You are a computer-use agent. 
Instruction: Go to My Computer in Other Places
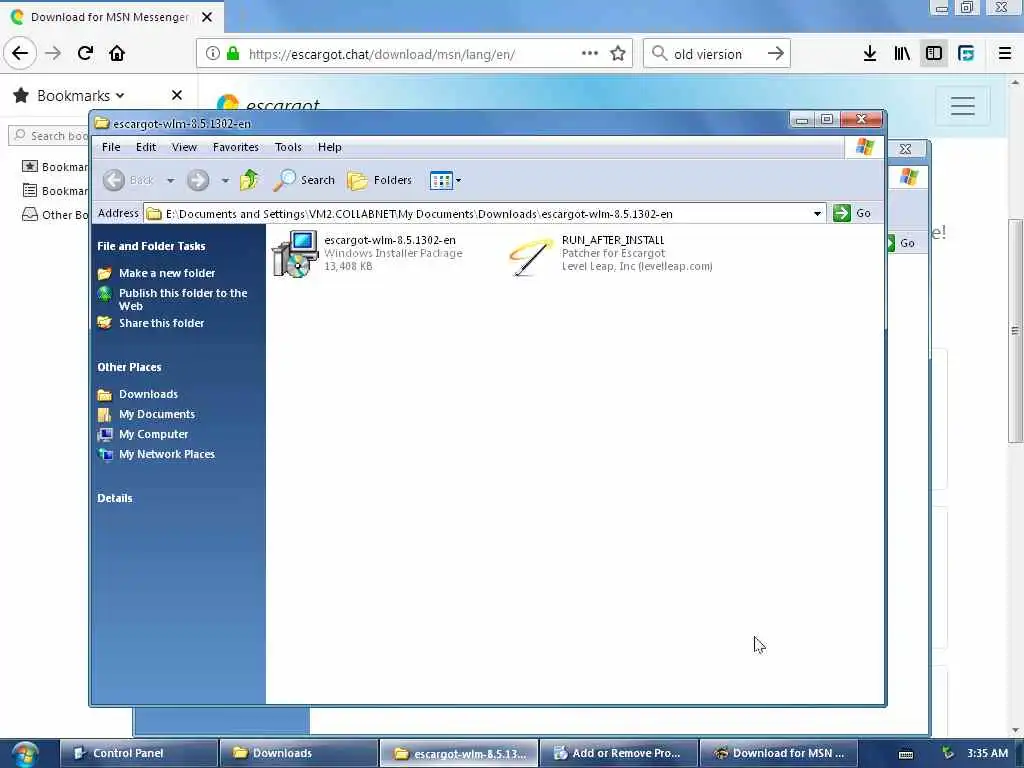coord(153,434)
